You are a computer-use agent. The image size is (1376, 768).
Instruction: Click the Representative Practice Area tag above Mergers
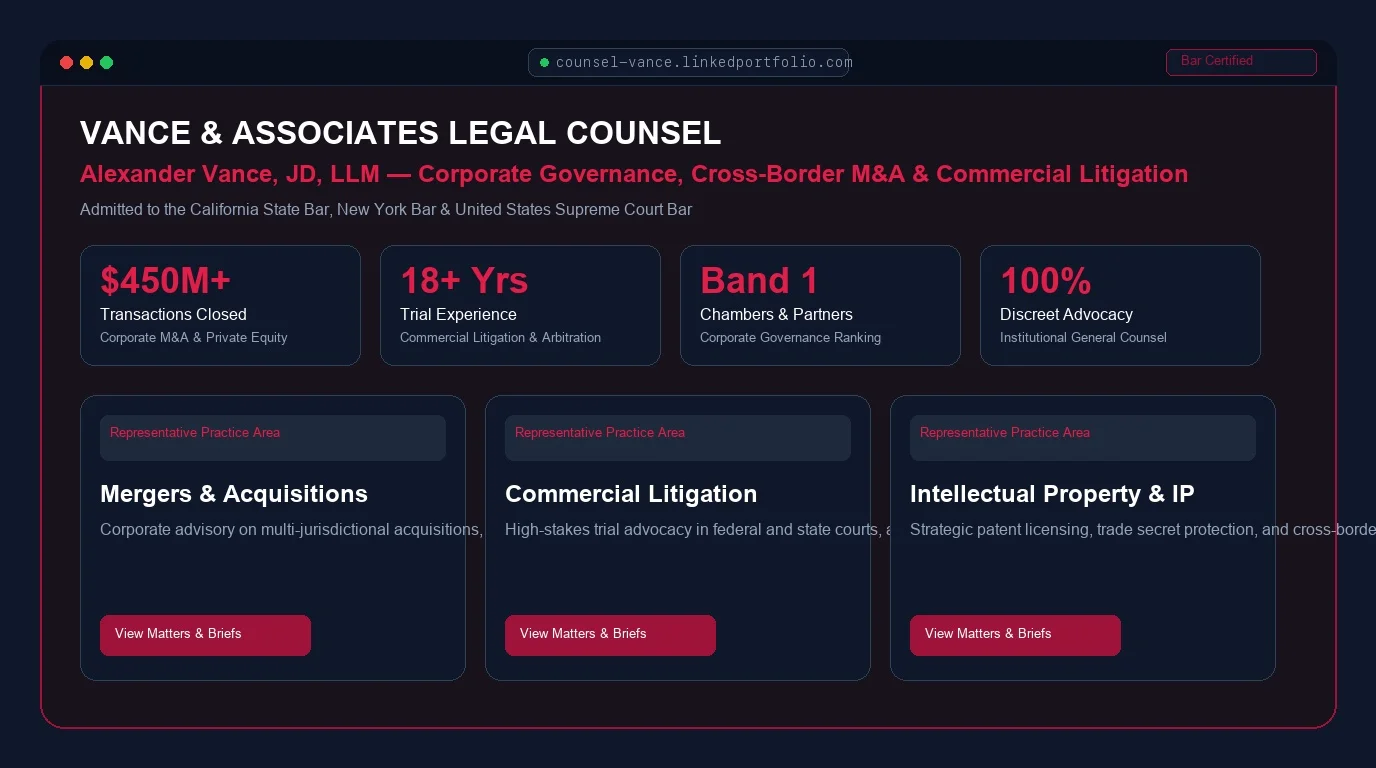click(273, 438)
